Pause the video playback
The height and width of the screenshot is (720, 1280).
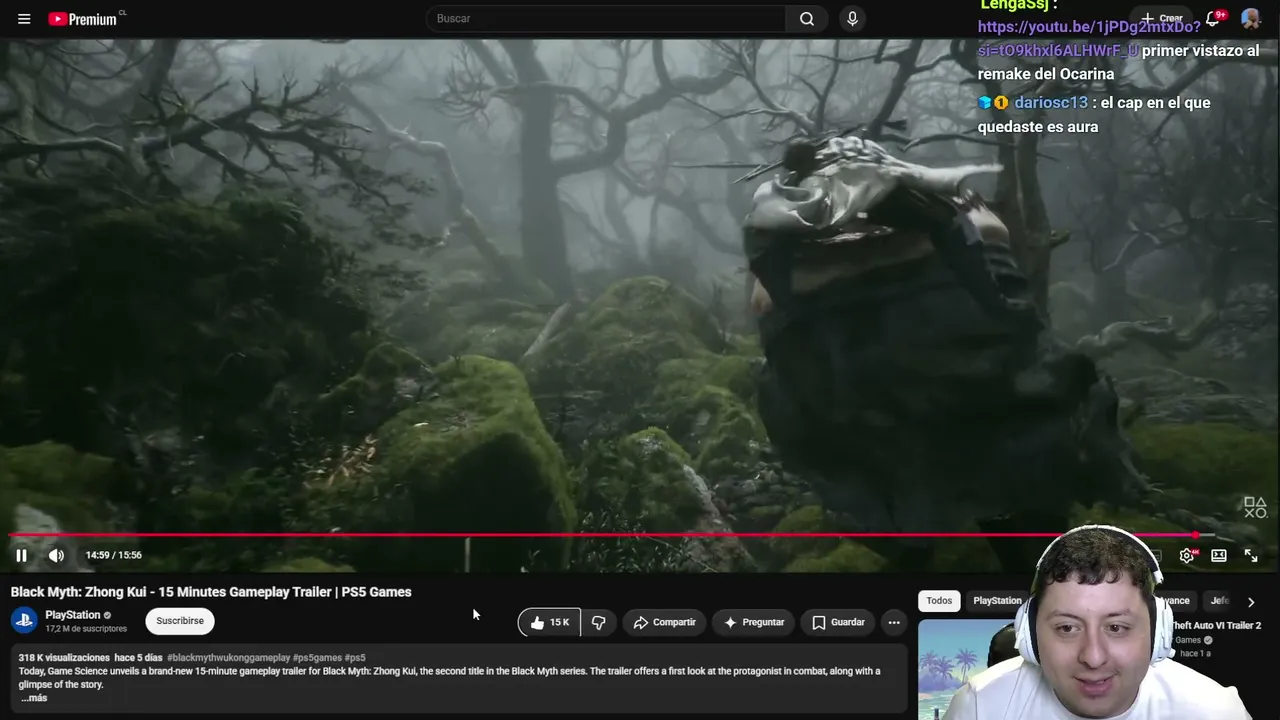21,555
